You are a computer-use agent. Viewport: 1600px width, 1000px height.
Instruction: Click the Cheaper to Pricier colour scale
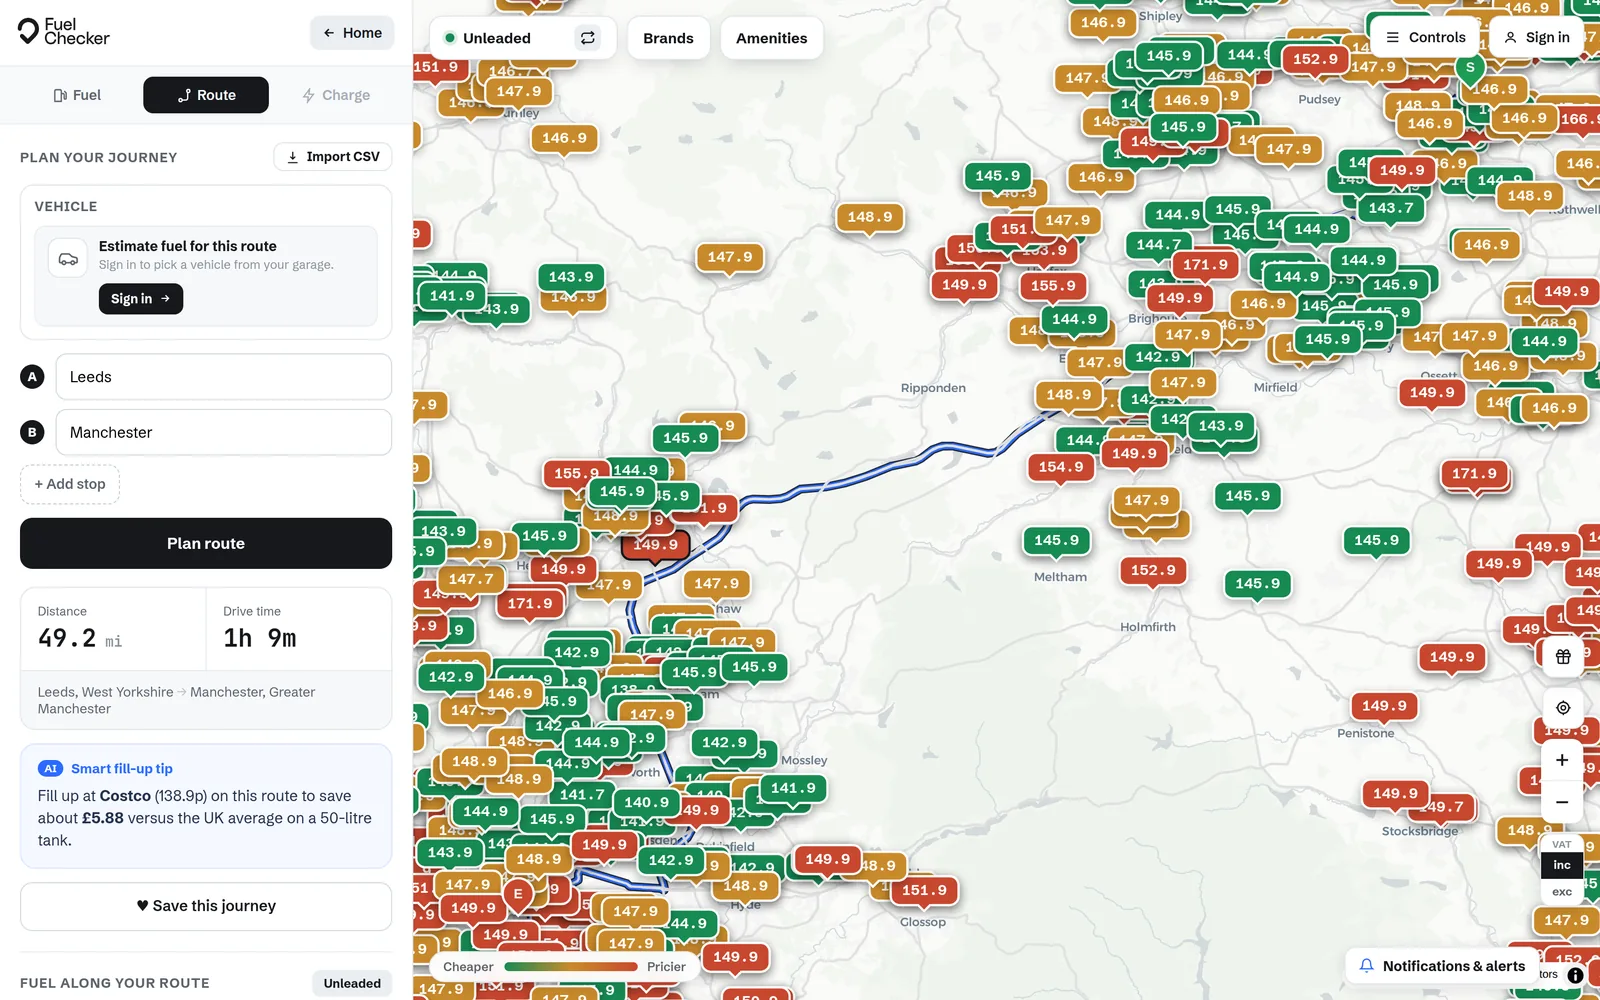point(571,967)
